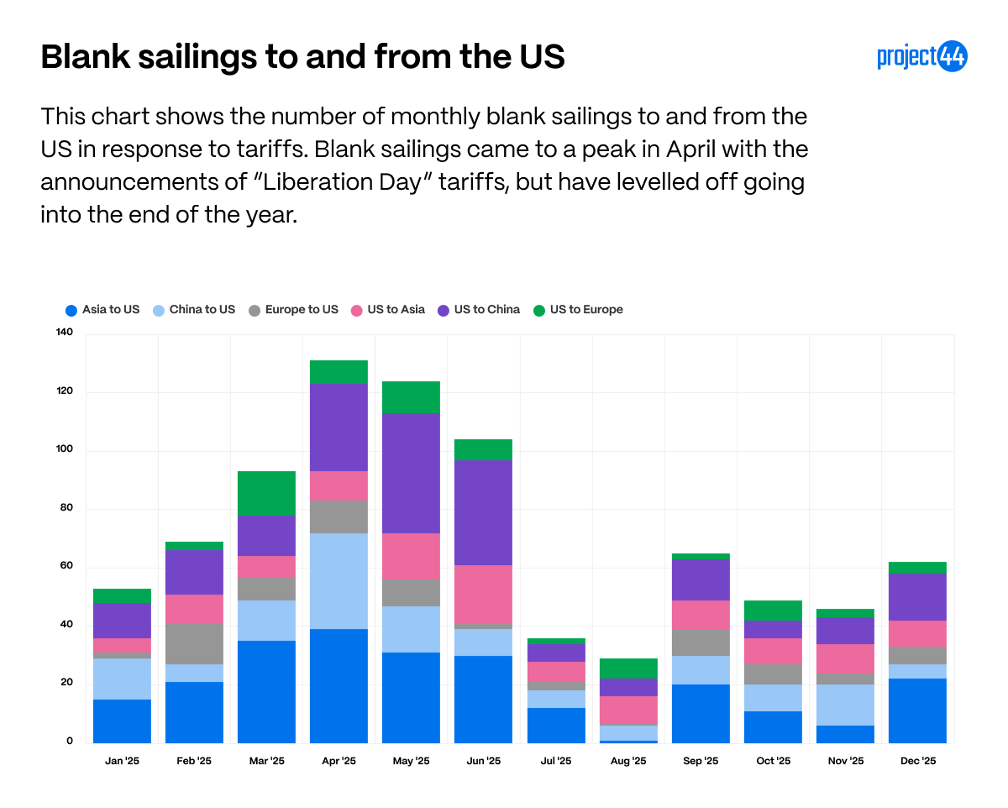Image resolution: width=1008 pixels, height=808 pixels.
Task: Click the chart title Blank sailings heading
Action: 303,58
